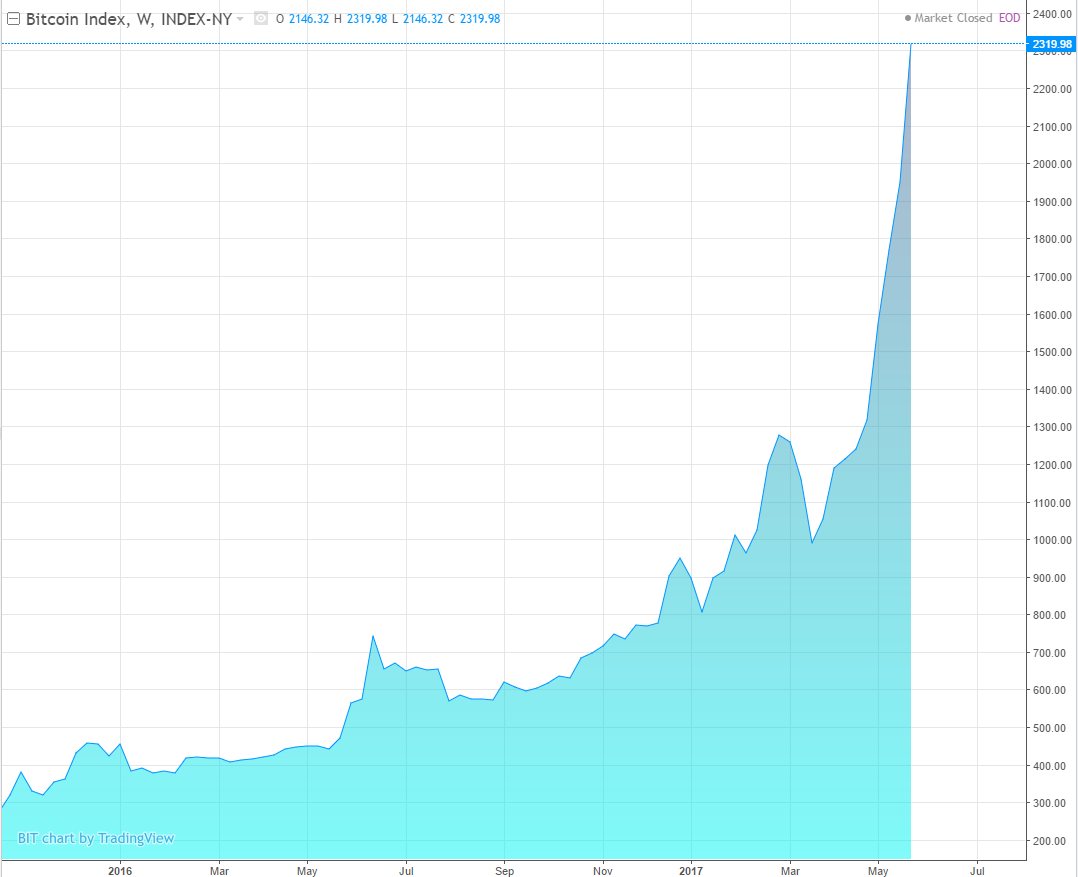Click the close value 2319.98 after C
Image resolution: width=1078 pixels, height=877 pixels.
coord(480,19)
